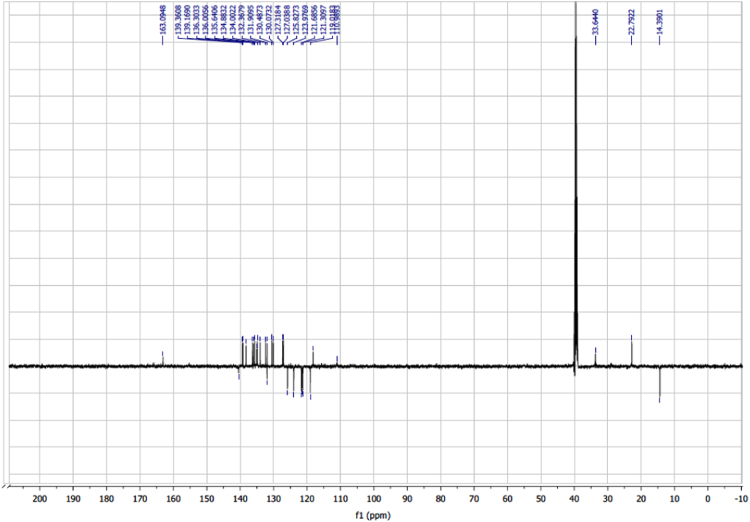
Task: Click the positive peak near 118 ppm
Action: click(x=313, y=357)
